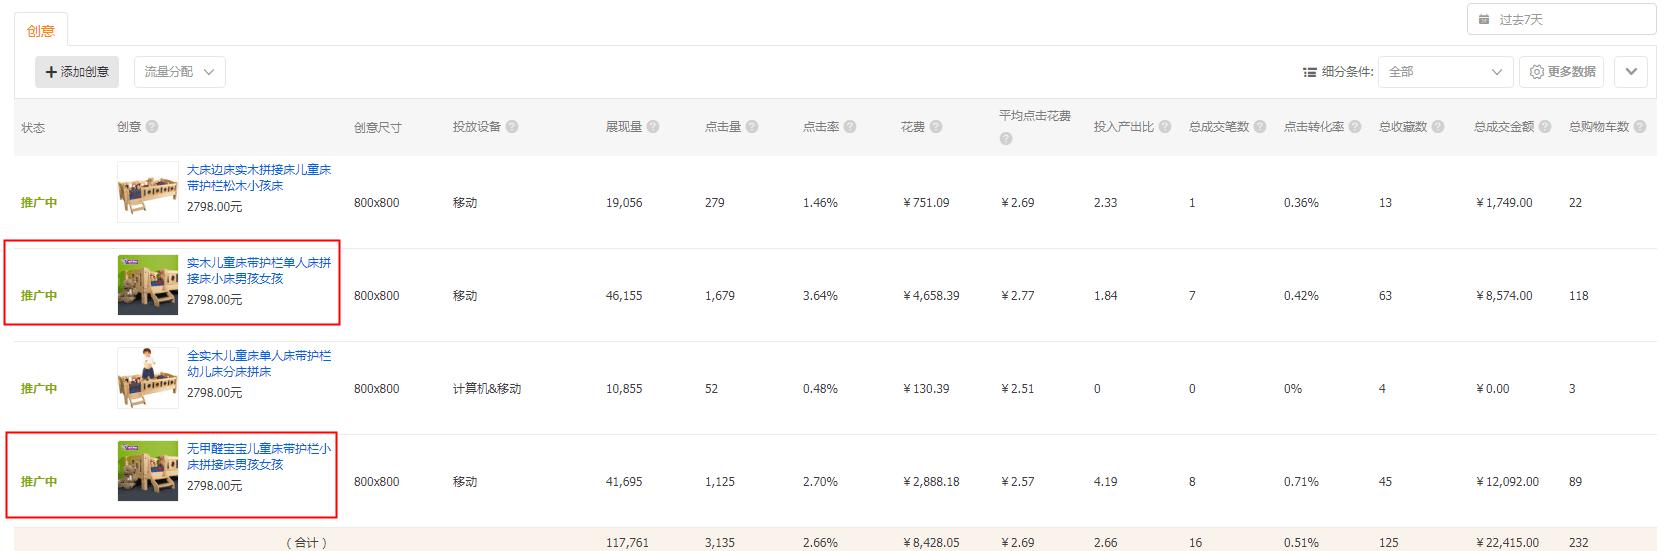Open the 过去7天 date range picker
The width and height of the screenshot is (1675, 551).
click(1562, 19)
